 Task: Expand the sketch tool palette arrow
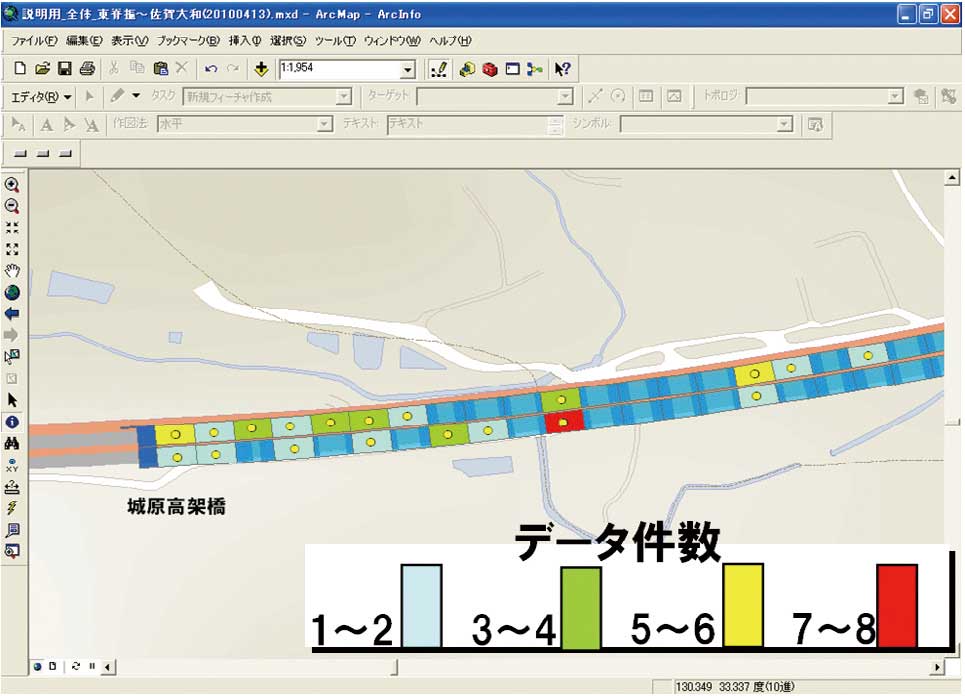pos(136,96)
